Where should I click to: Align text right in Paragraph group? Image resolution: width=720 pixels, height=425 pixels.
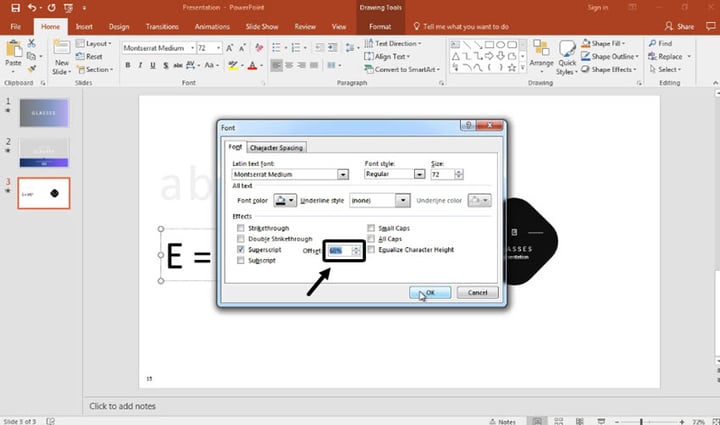tap(301, 65)
